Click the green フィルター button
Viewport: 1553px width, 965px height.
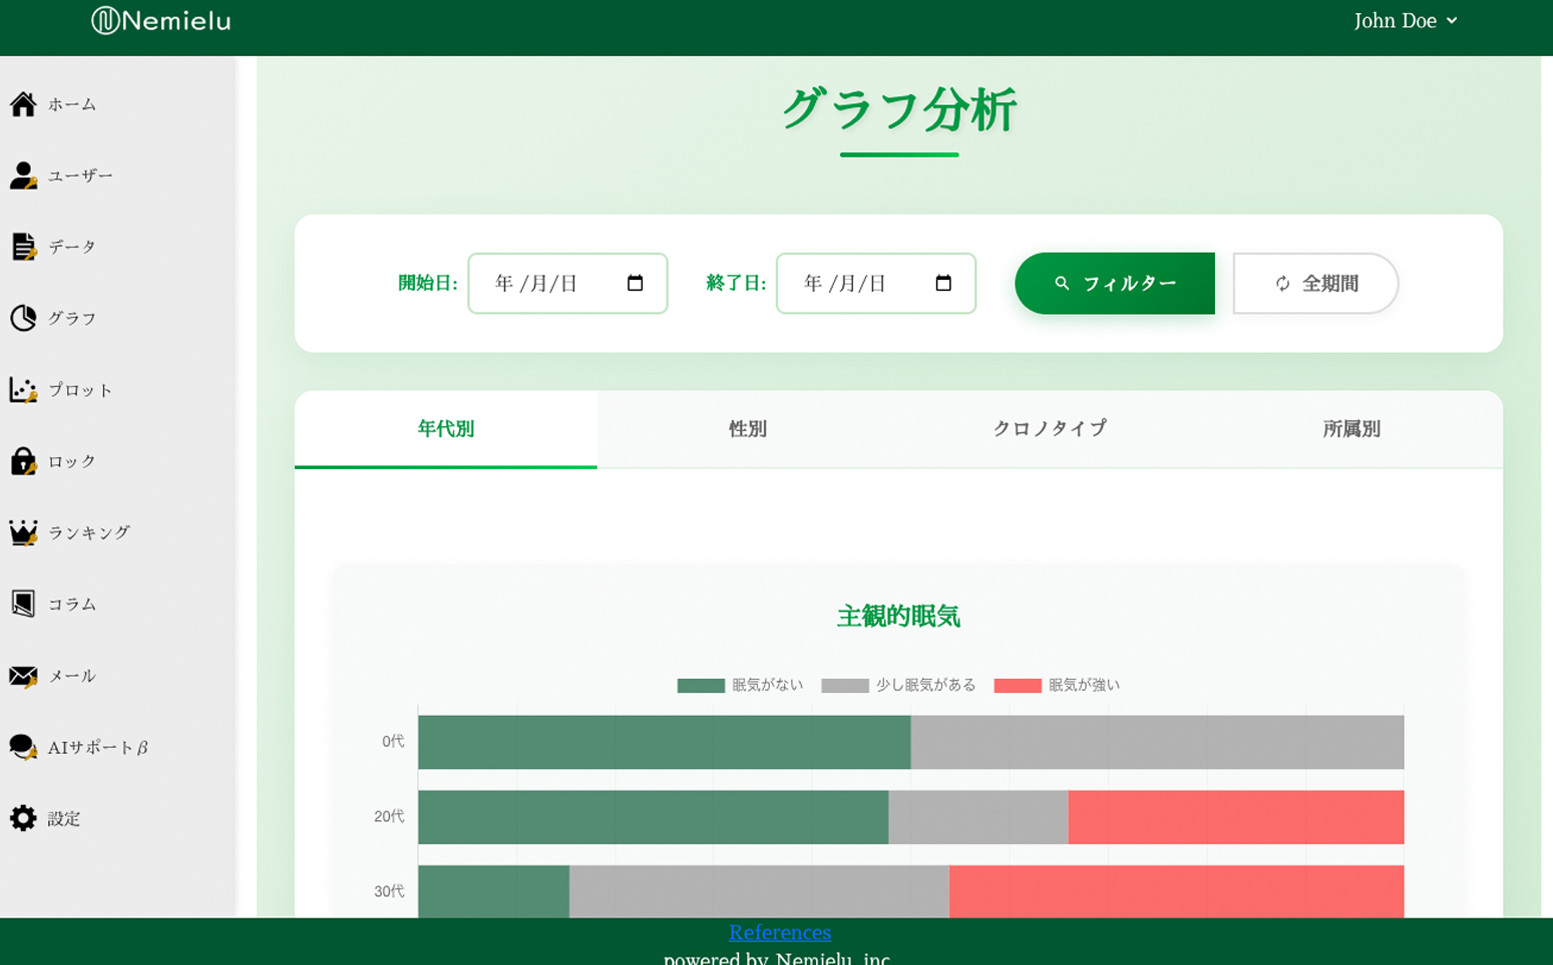point(1114,284)
